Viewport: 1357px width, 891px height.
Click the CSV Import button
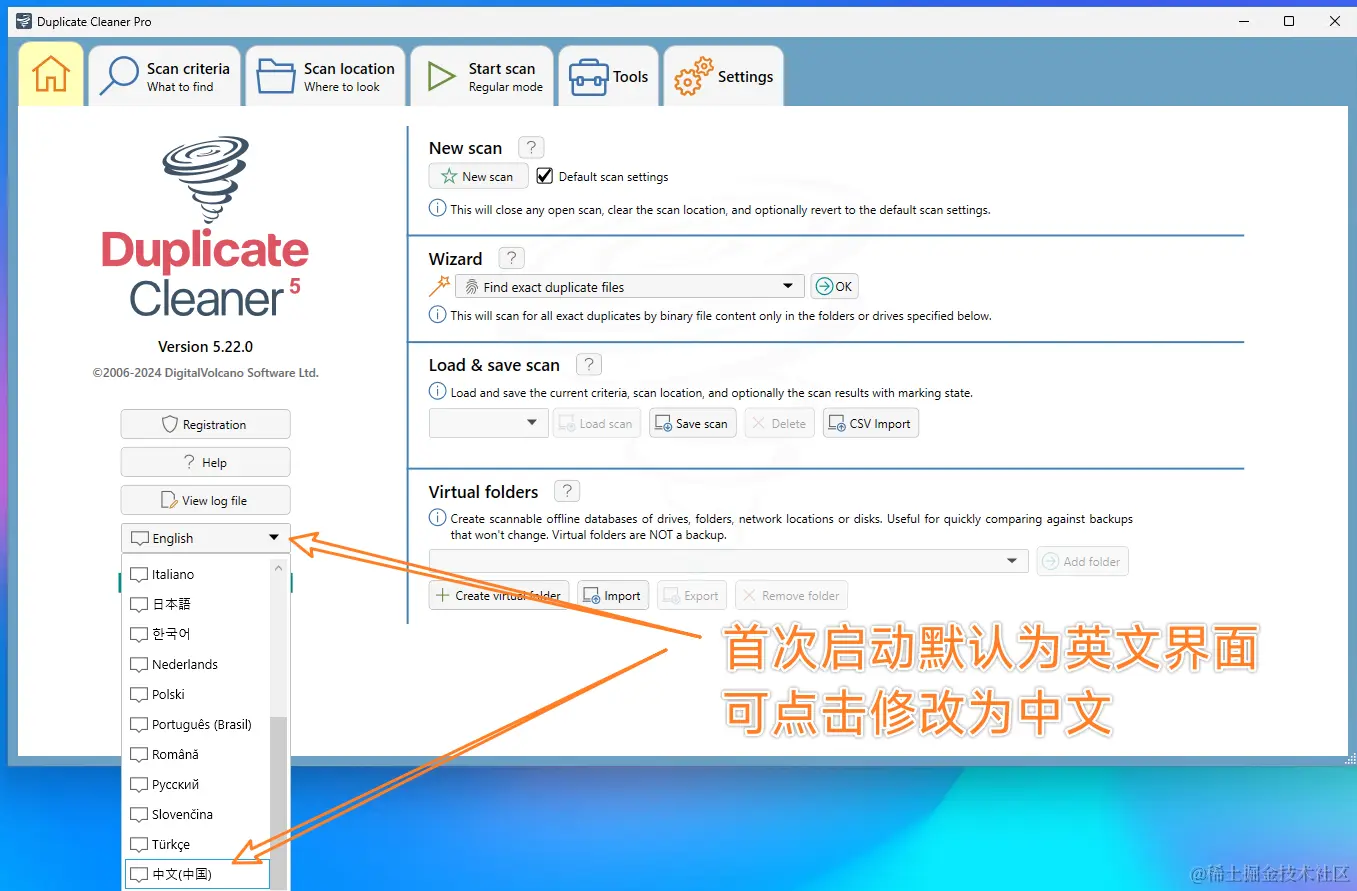click(870, 423)
